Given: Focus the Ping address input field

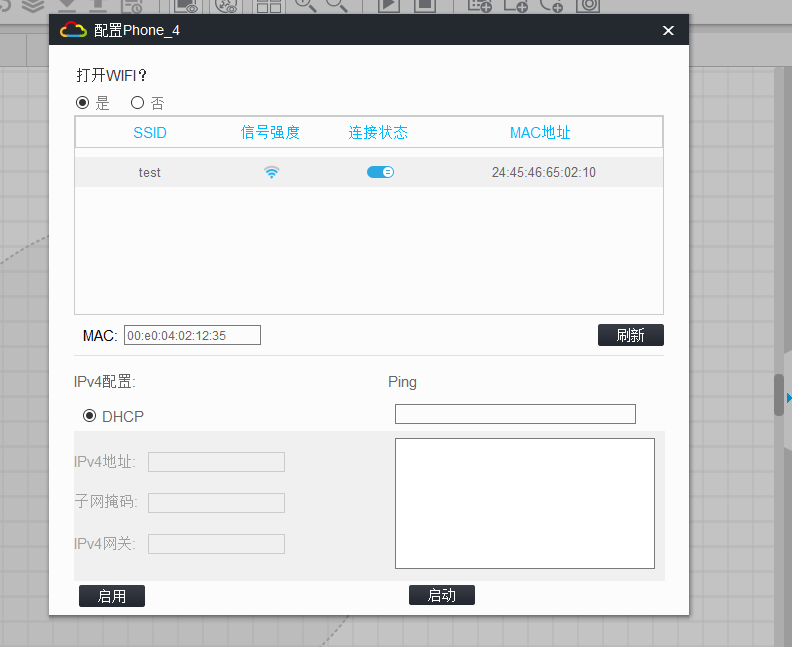Looking at the screenshot, I should point(515,414).
